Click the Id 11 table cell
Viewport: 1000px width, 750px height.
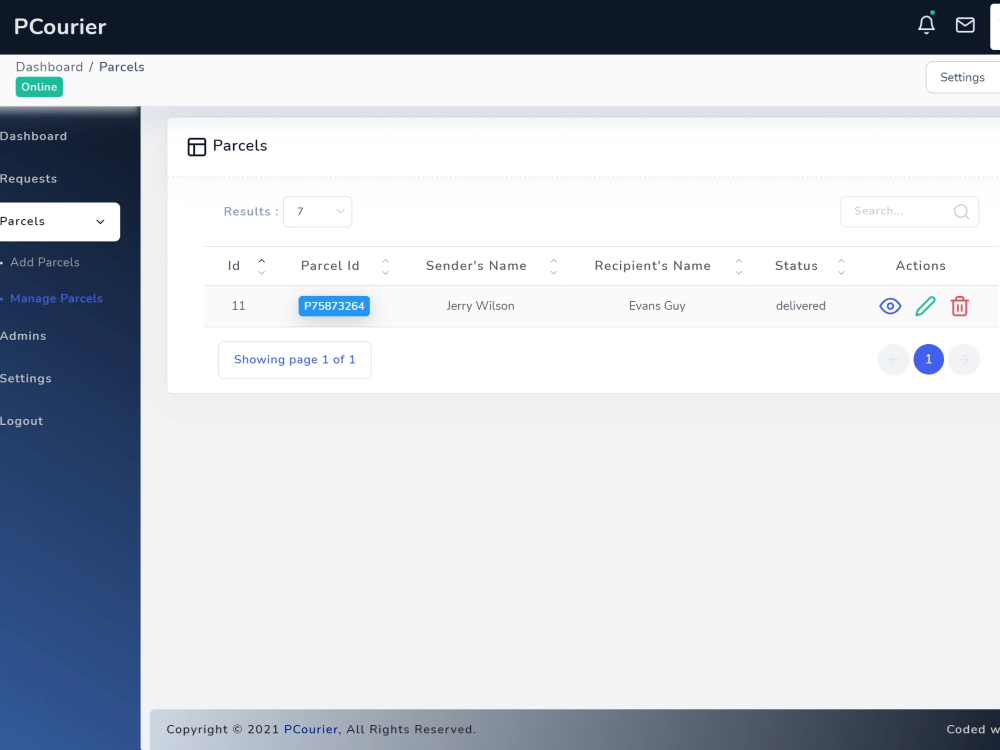point(239,306)
